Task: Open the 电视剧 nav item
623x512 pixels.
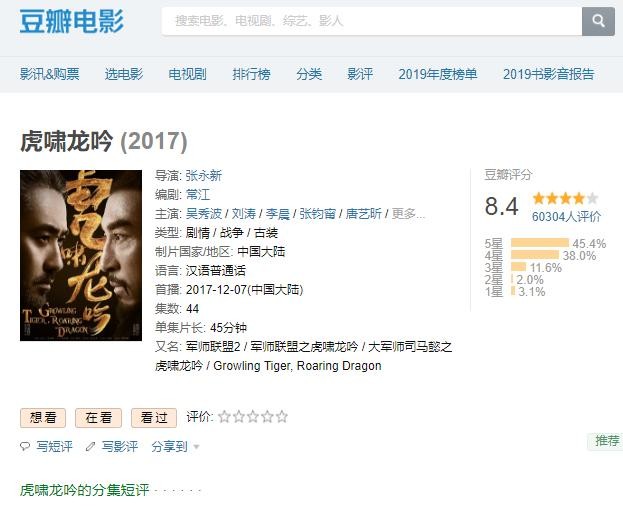Action: point(187,74)
